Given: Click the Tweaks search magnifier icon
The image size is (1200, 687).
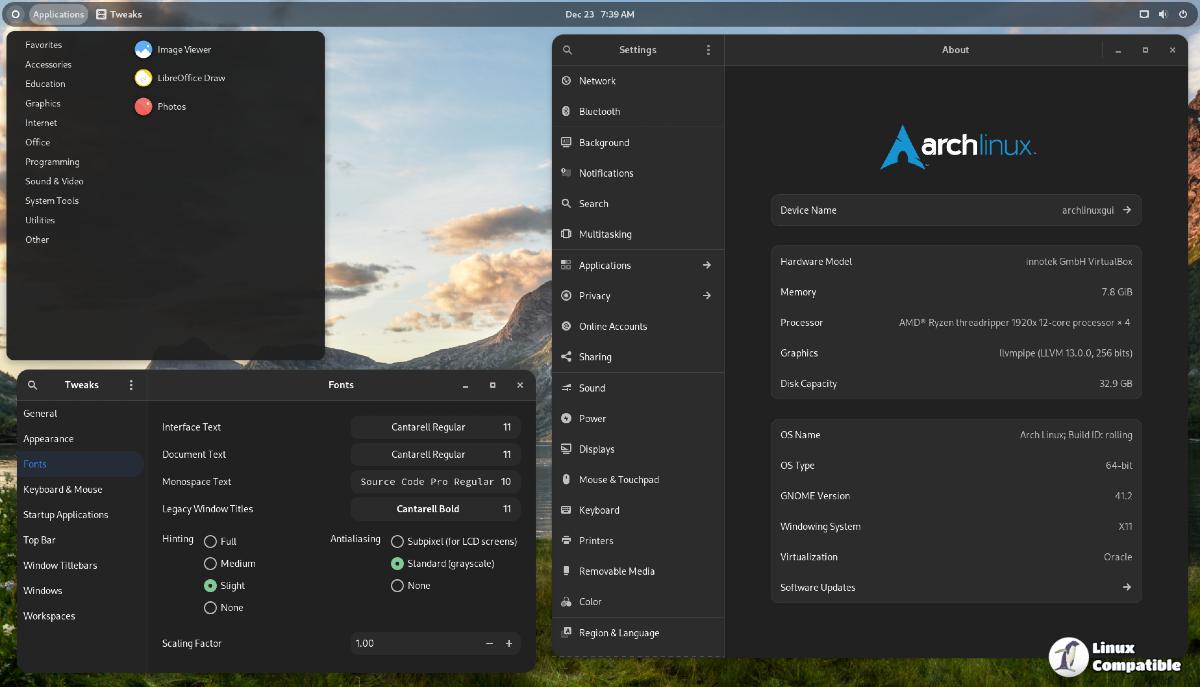Looking at the screenshot, I should tap(32, 385).
